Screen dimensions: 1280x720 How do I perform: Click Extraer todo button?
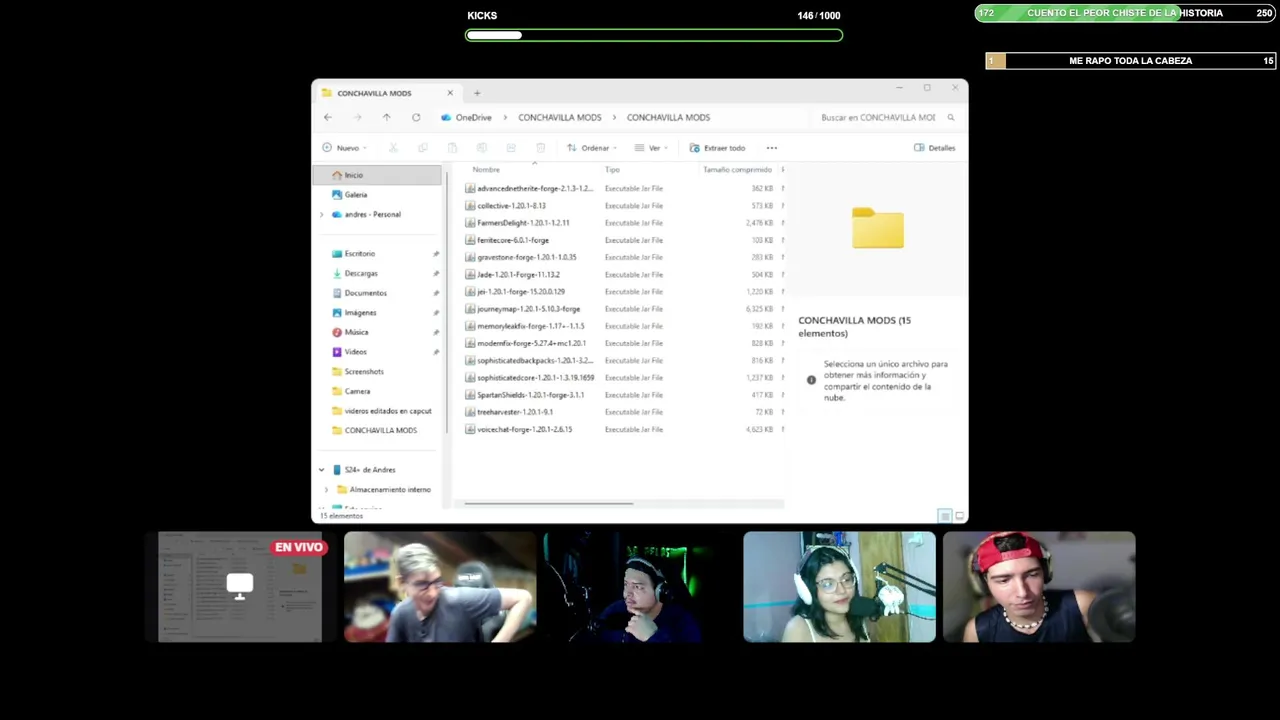pos(717,148)
